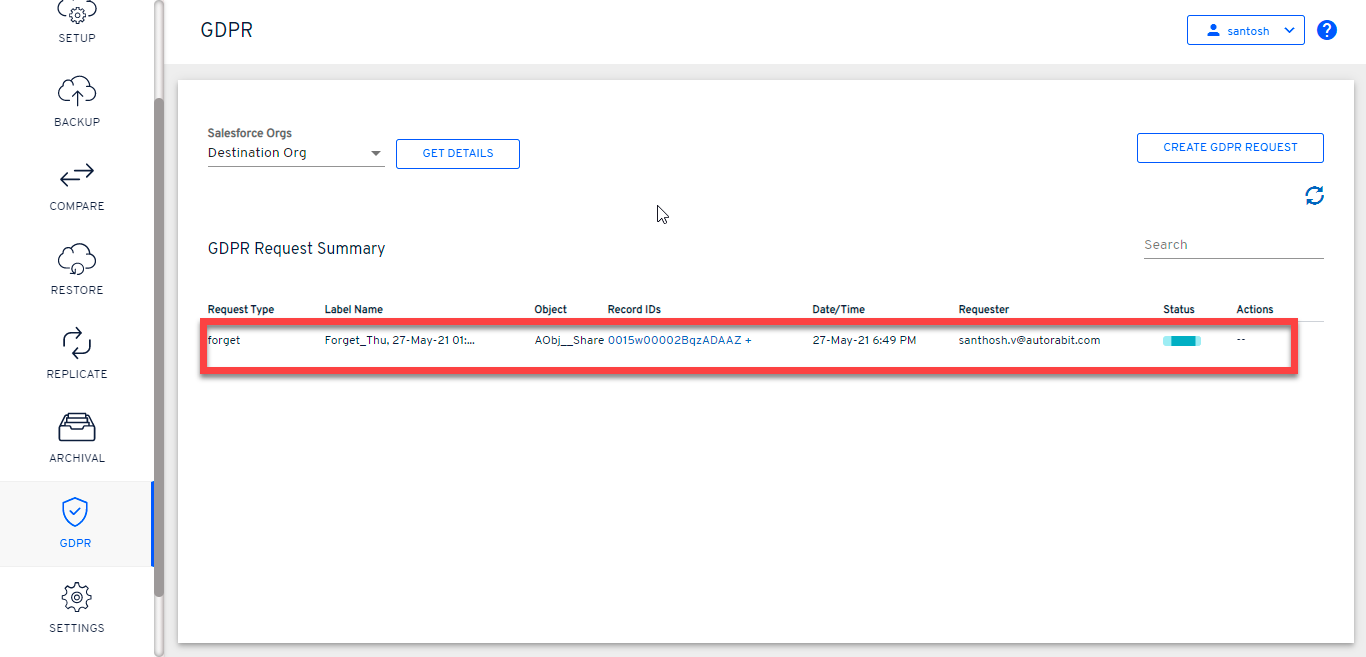1366x657 pixels.
Task: Click the Date/Time column header
Action: pyautogui.click(x=838, y=309)
